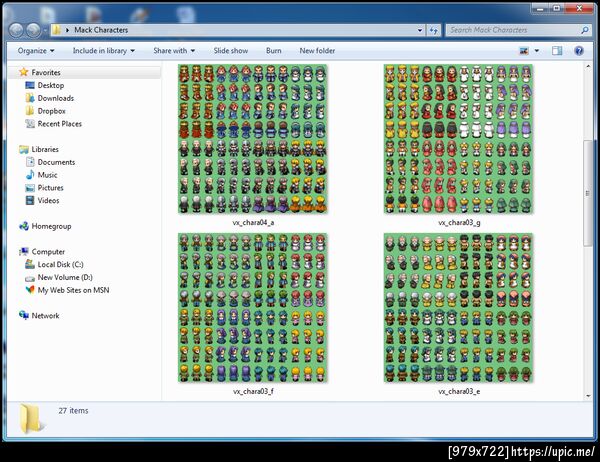Open Downloads in Favorites

tap(56, 98)
